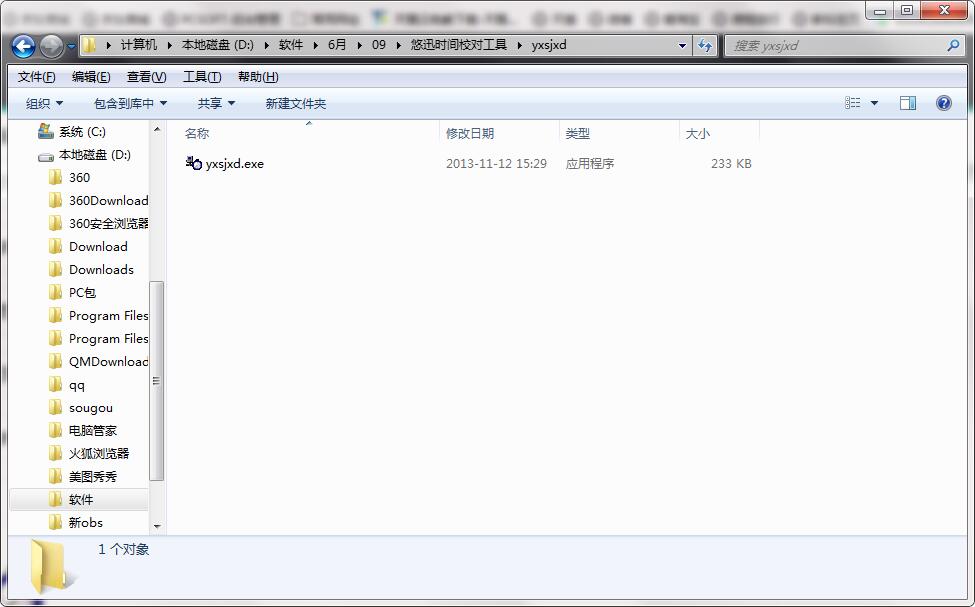The height and width of the screenshot is (607, 975).
Task: Select the QMDownload folder
Action: tap(108, 361)
